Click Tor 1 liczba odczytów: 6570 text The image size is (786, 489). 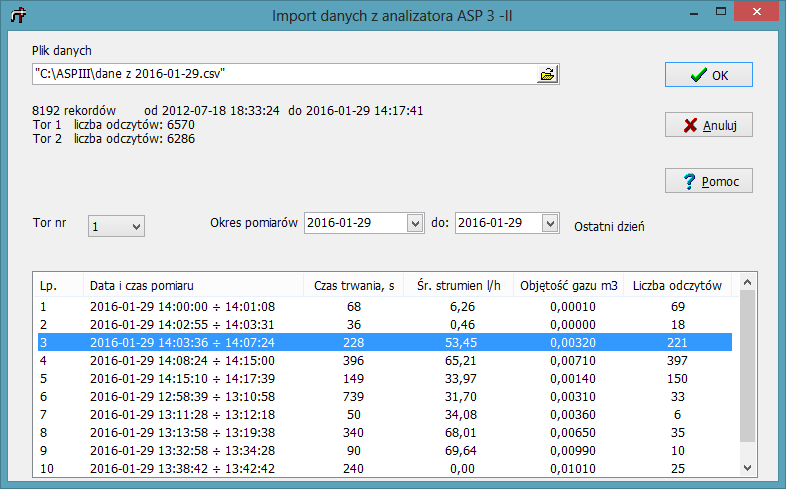114,125
